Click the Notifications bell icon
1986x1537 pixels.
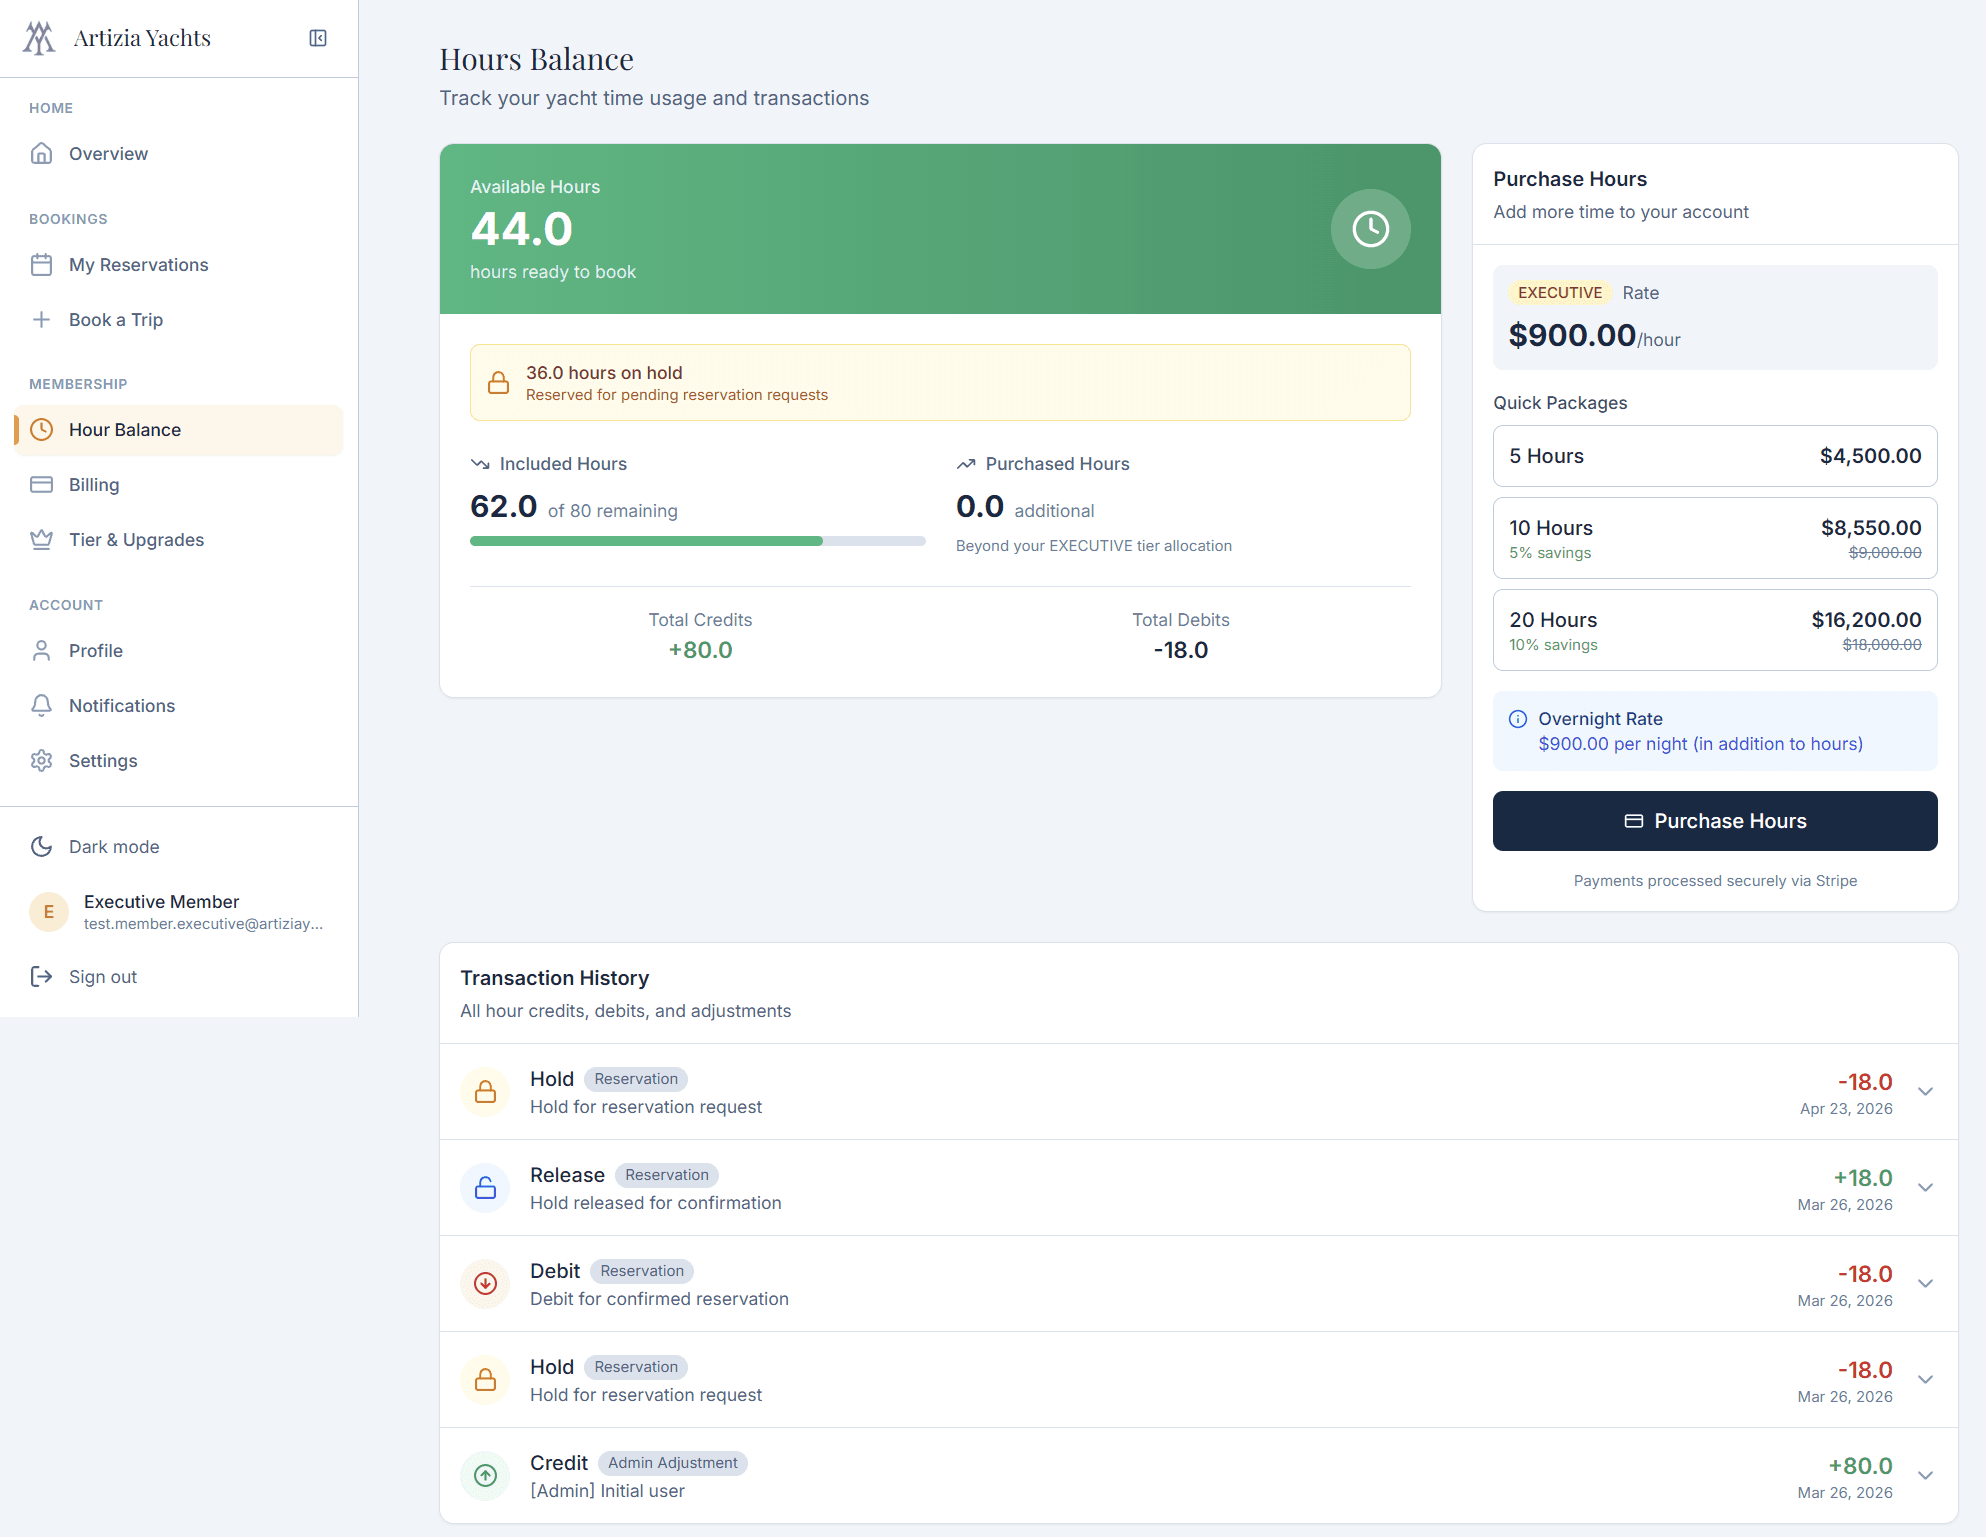[41, 705]
